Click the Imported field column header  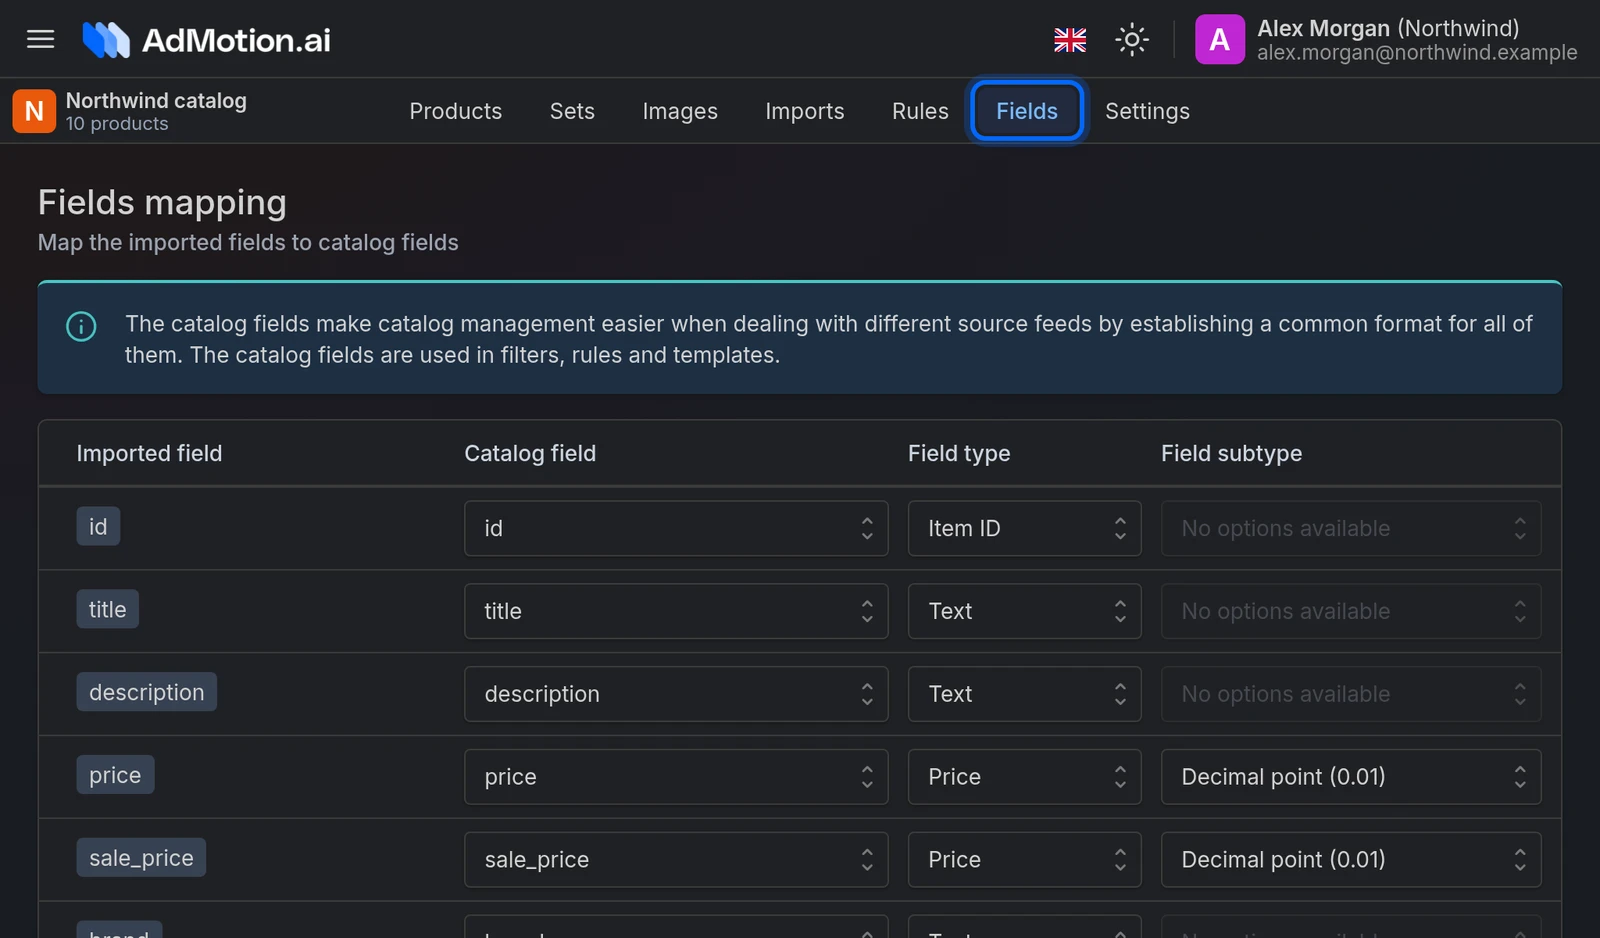(150, 453)
